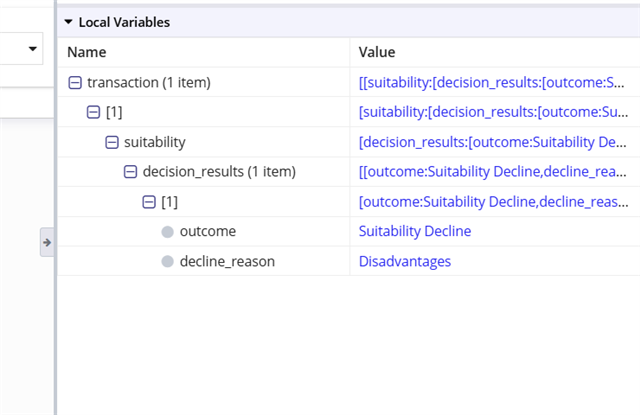Collapse the Local Variables section triangle
The image size is (640, 415).
68,22
